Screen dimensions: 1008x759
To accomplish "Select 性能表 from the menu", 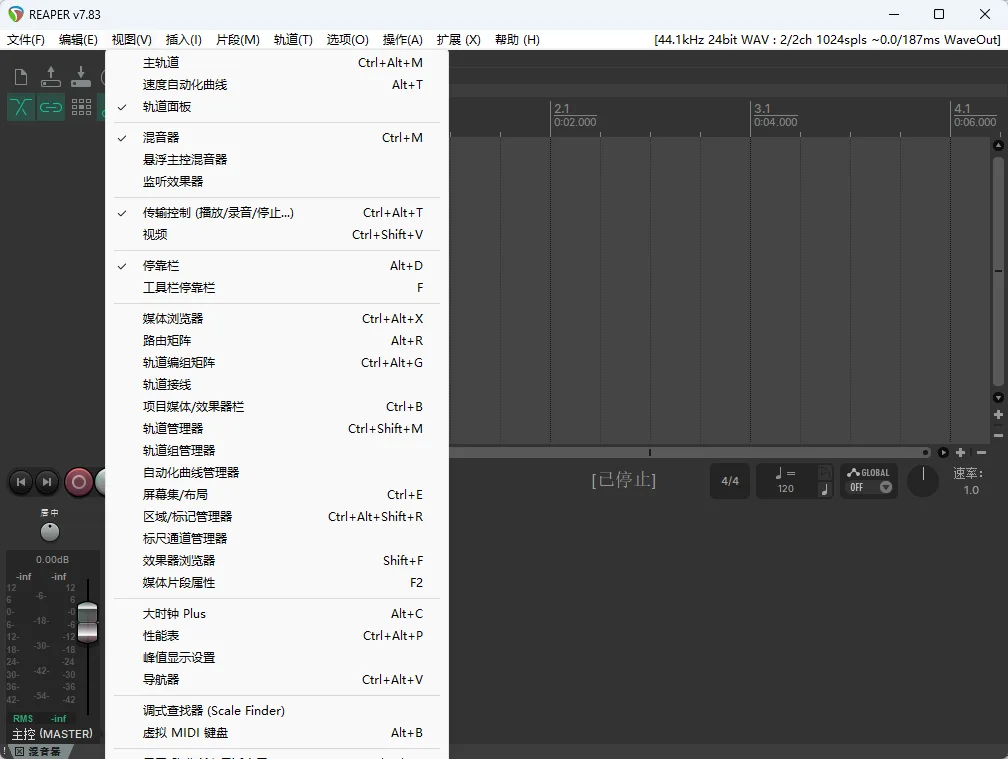I will tap(277, 636).
